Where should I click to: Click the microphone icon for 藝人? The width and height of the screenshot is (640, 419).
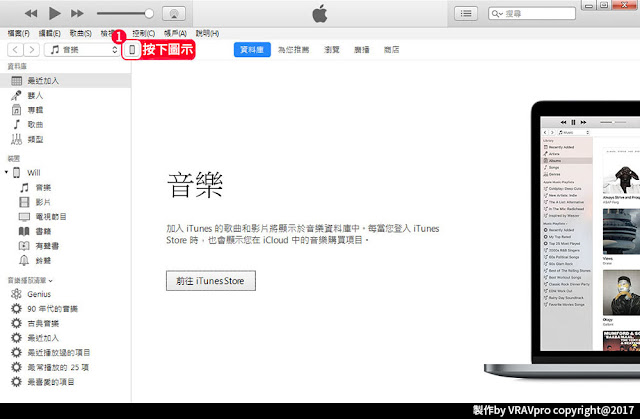click(16, 95)
